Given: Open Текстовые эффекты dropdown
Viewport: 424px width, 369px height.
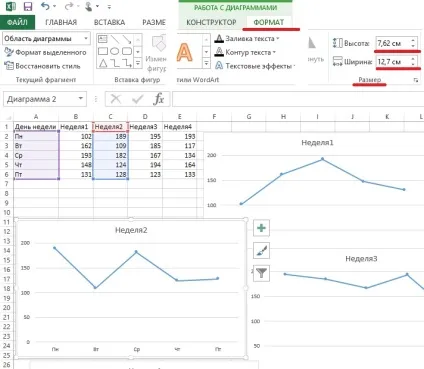Looking at the screenshot, I should [255, 66].
